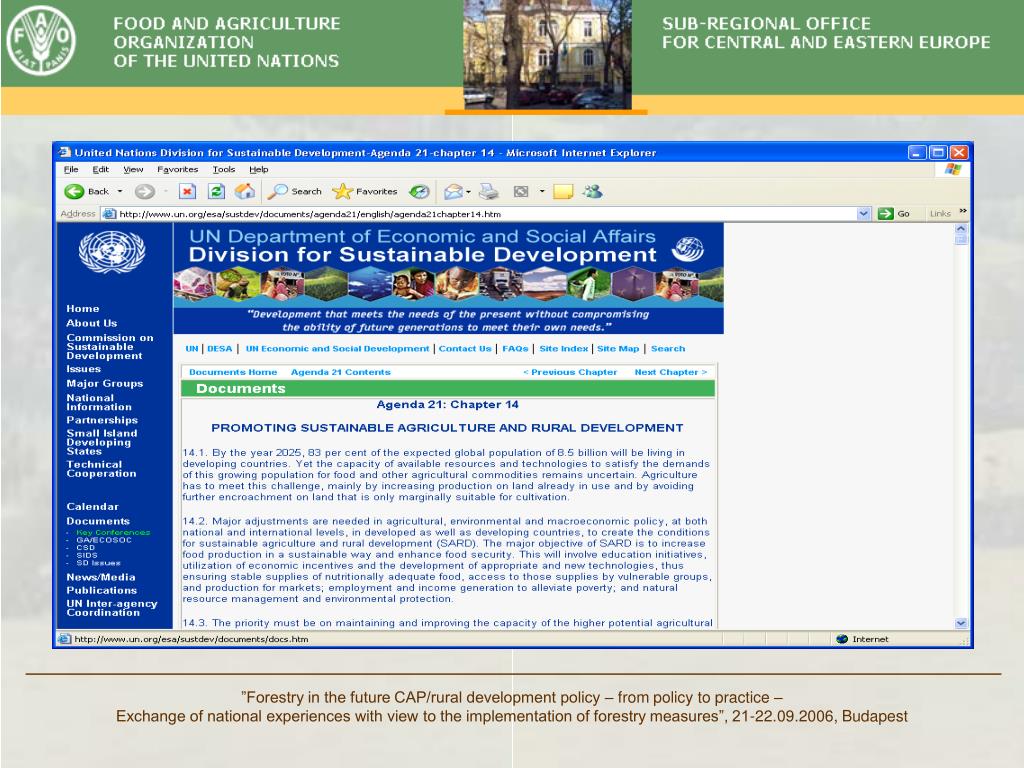Click the Messenger people icon
The width and height of the screenshot is (1024, 768).
click(592, 191)
